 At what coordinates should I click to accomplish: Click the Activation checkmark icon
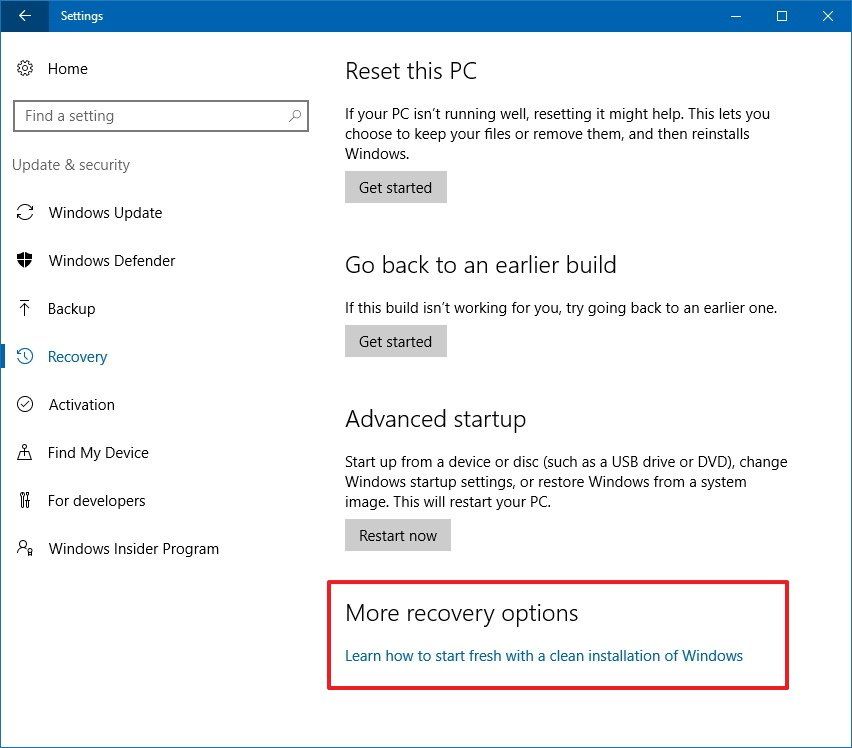(x=25, y=404)
